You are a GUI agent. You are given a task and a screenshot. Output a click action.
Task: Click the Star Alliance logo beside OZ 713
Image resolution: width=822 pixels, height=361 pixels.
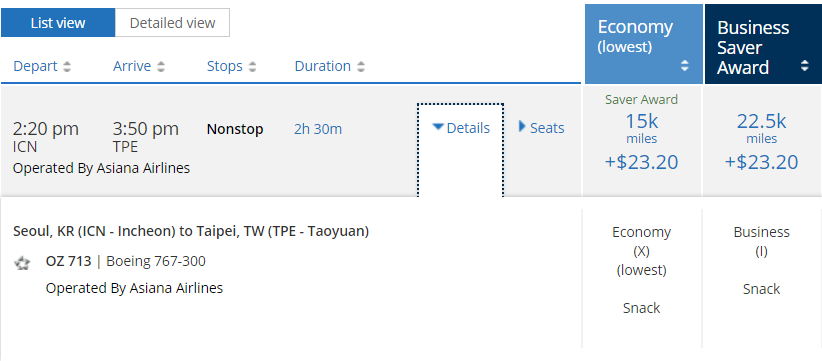click(22, 263)
